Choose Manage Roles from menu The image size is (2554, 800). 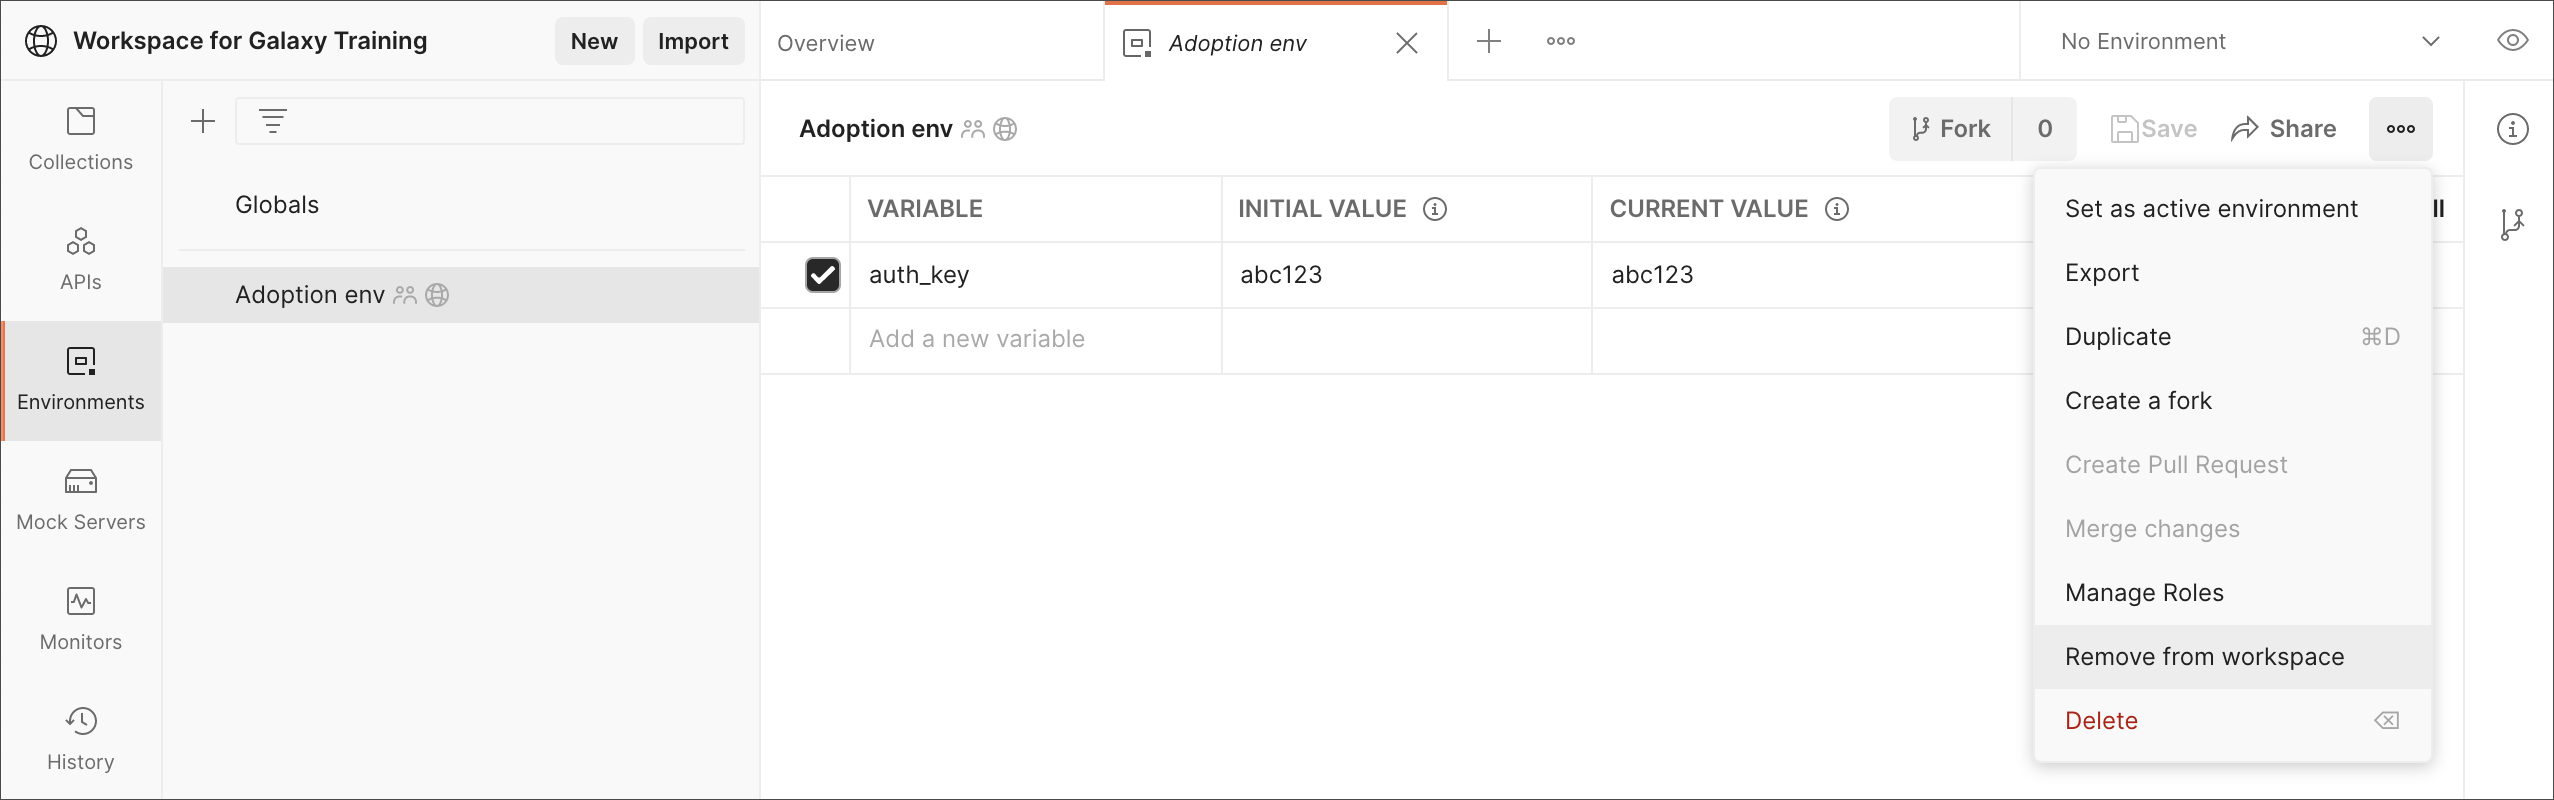pyautogui.click(x=2233, y=593)
